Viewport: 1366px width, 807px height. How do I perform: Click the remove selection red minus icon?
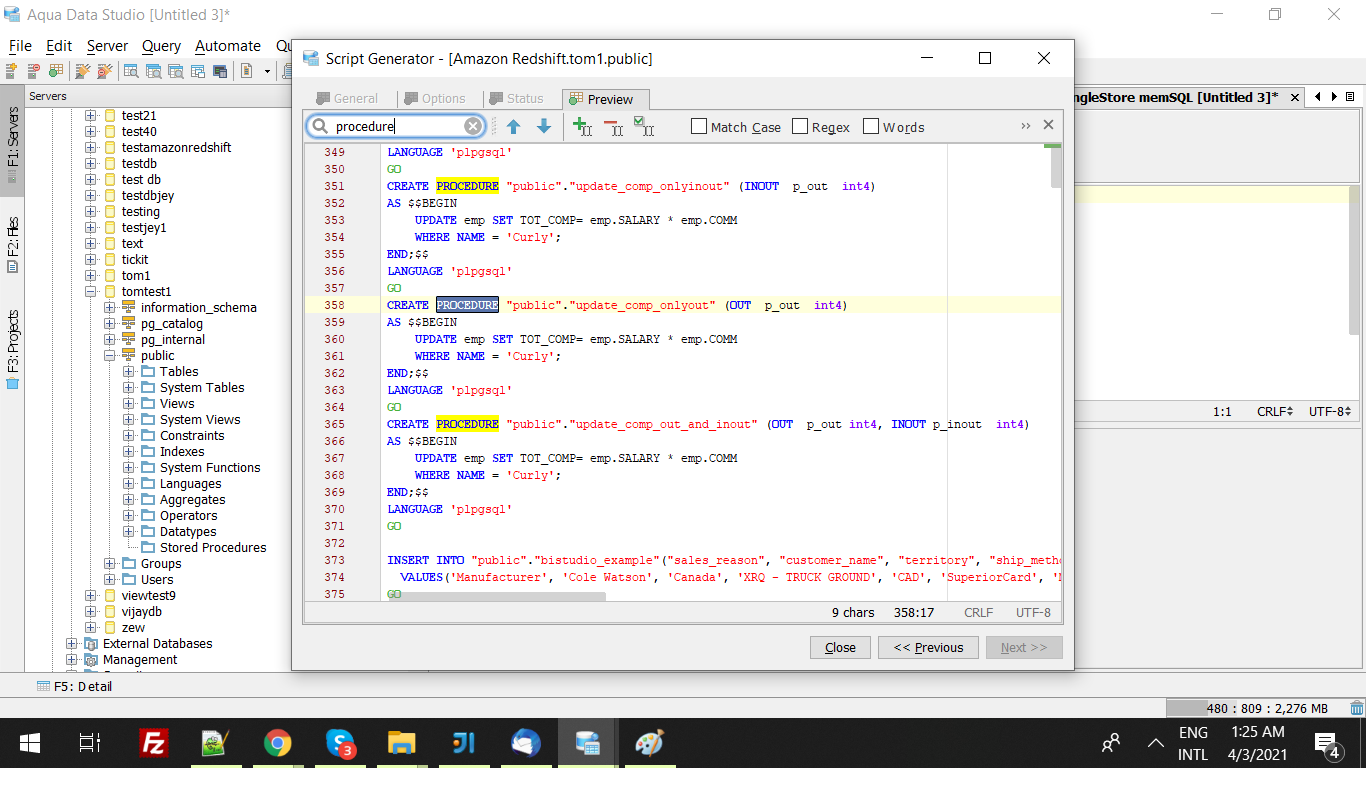point(612,127)
